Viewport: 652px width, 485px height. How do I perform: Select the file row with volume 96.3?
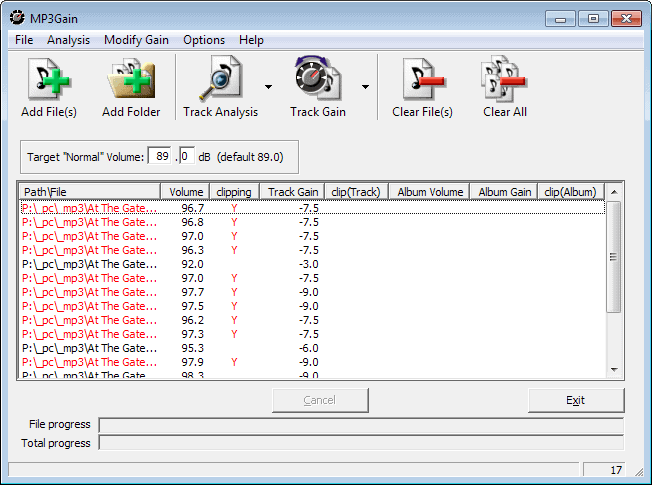coord(313,250)
